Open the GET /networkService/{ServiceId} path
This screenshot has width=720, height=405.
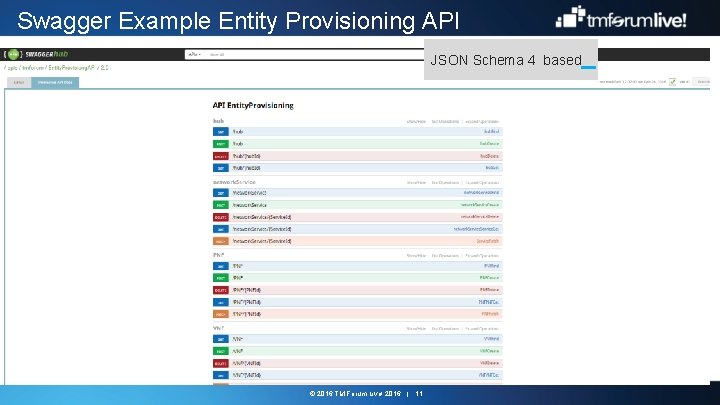click(x=262, y=229)
